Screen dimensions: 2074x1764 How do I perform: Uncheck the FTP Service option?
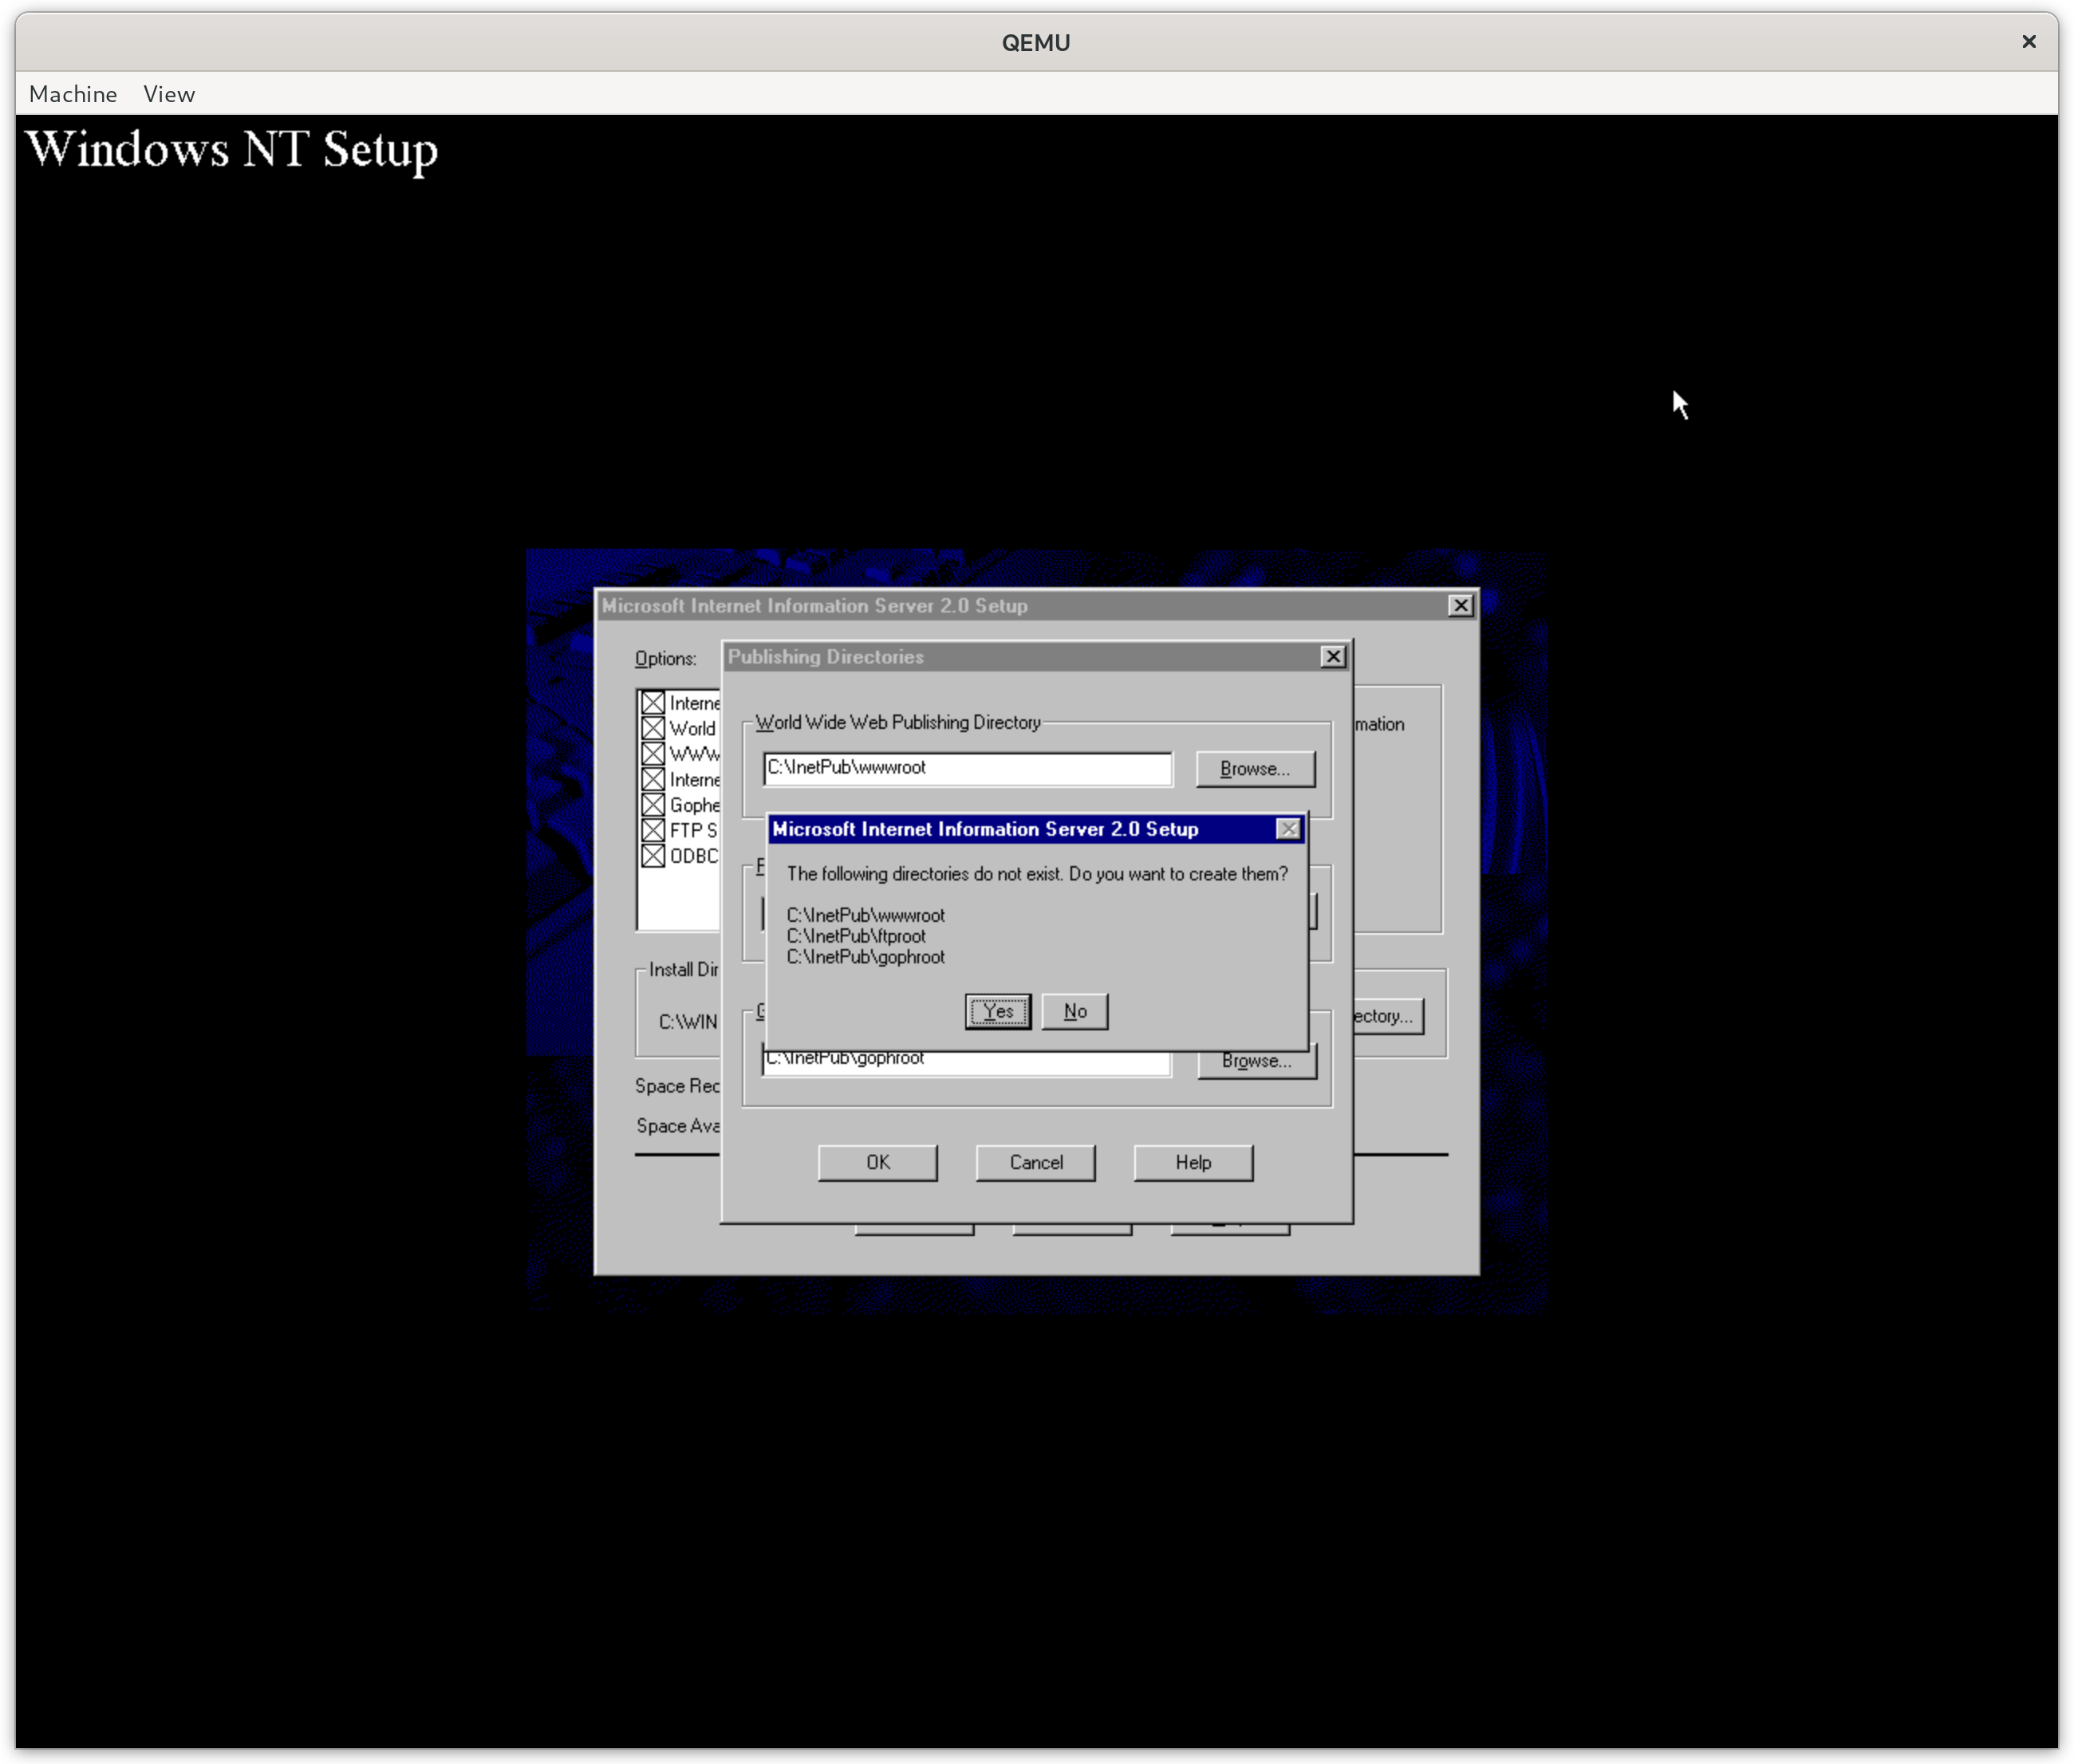(653, 830)
